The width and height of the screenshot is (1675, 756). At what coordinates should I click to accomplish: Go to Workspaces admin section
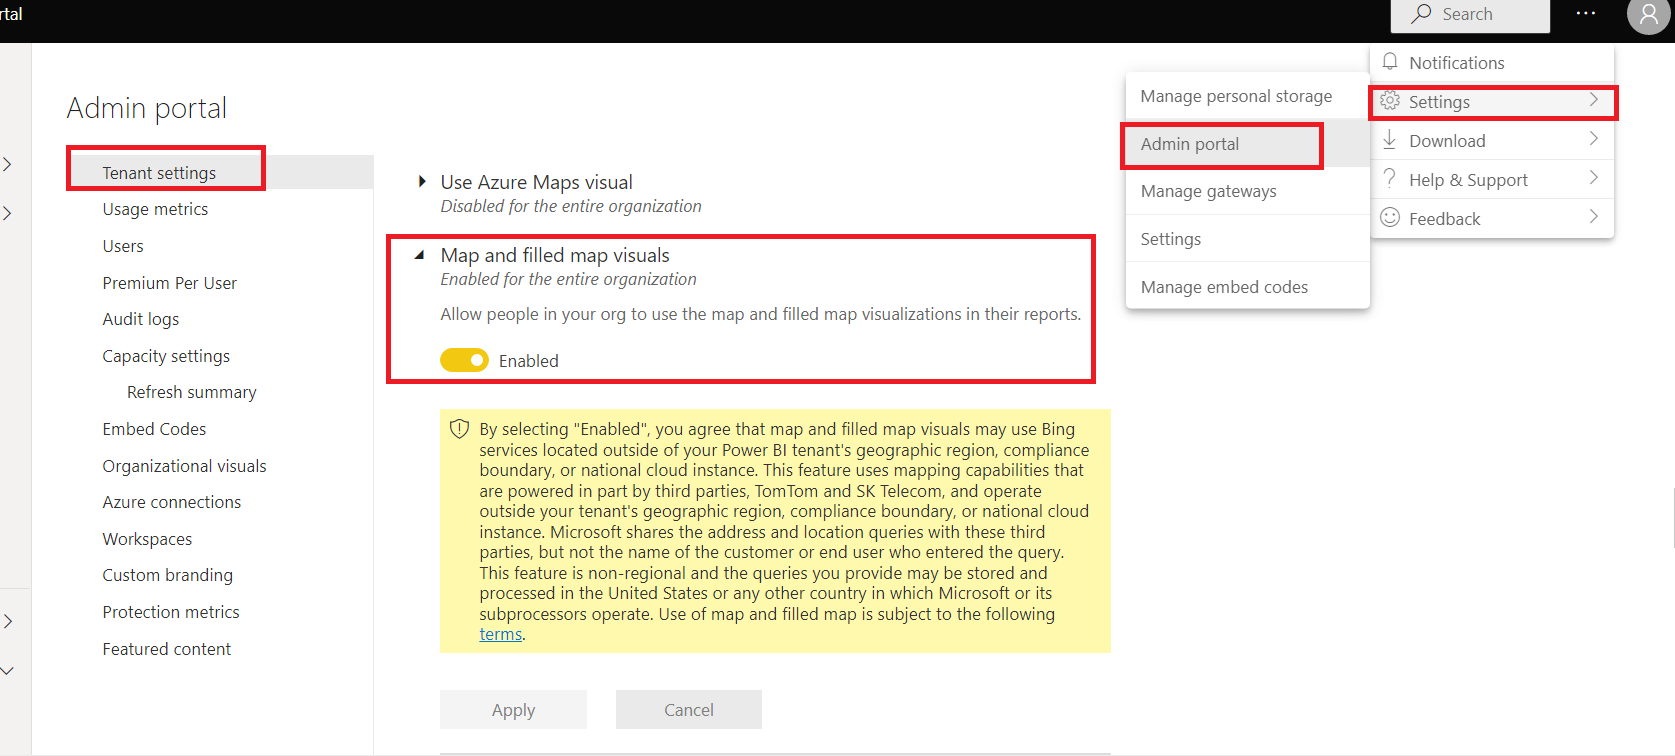pyautogui.click(x=147, y=539)
